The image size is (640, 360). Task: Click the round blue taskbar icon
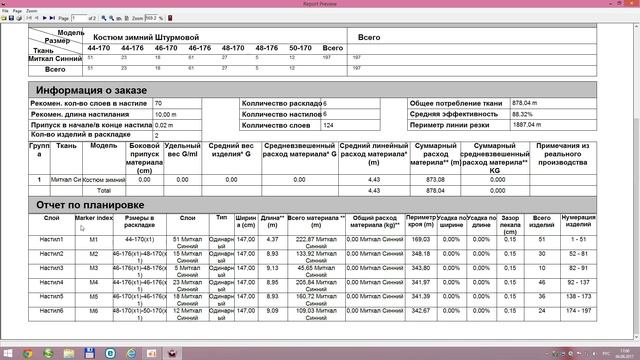click(110, 353)
